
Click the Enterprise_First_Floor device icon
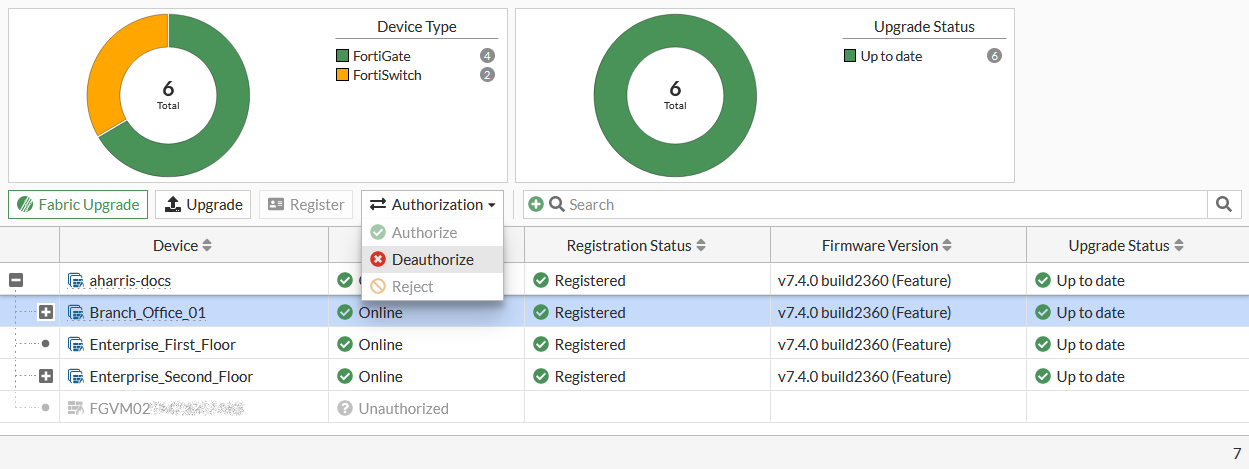tap(75, 344)
